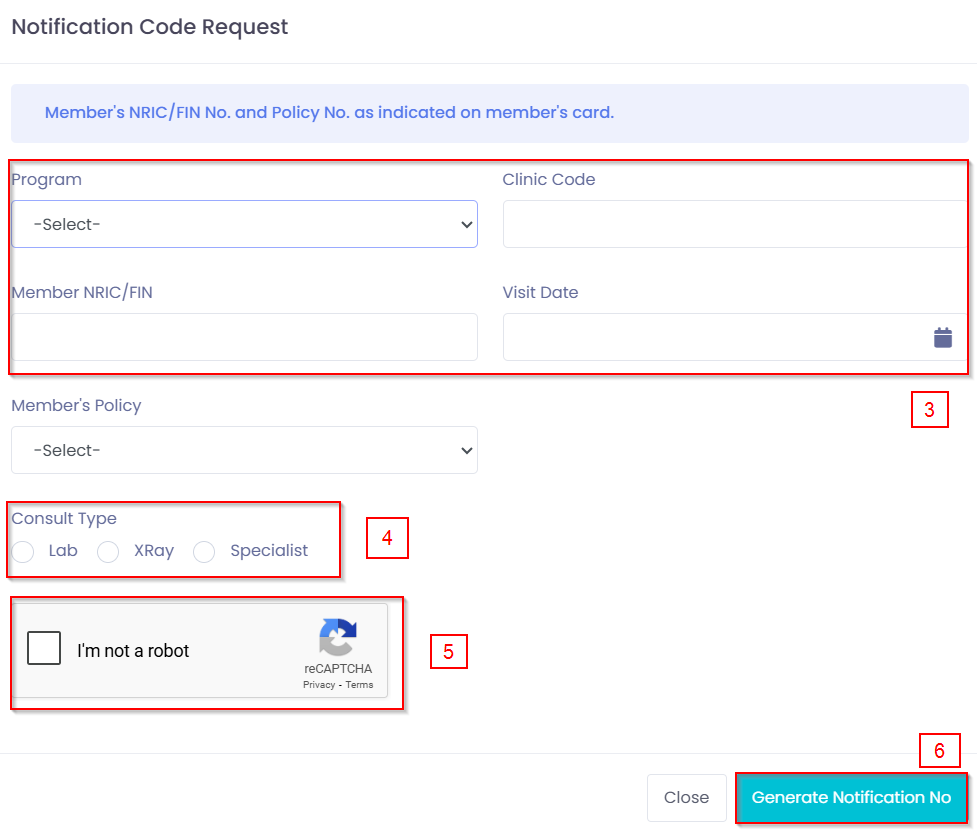
Task: Select the XRay consult type
Action: click(x=107, y=551)
